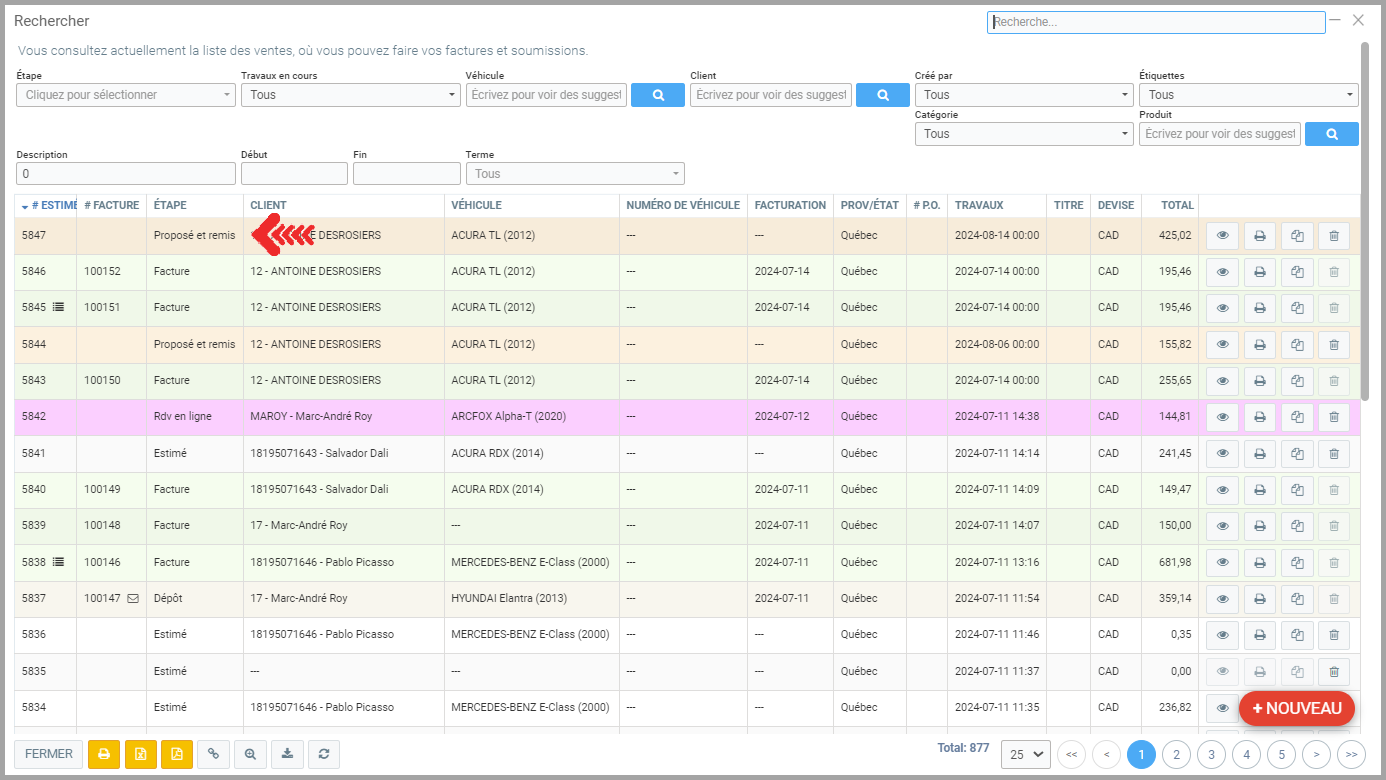The height and width of the screenshot is (780, 1386).
Task: Click the refresh icon in bottom toolbar
Action: point(324,754)
